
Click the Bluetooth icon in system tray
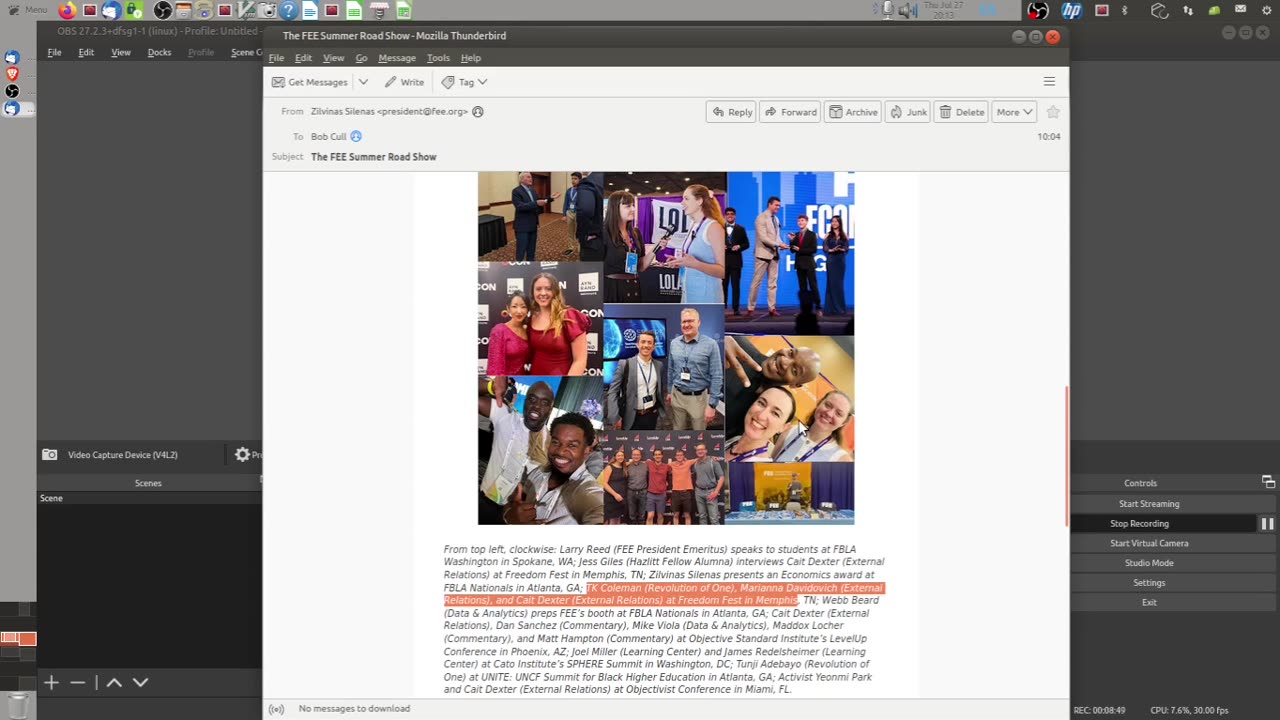point(1124,11)
